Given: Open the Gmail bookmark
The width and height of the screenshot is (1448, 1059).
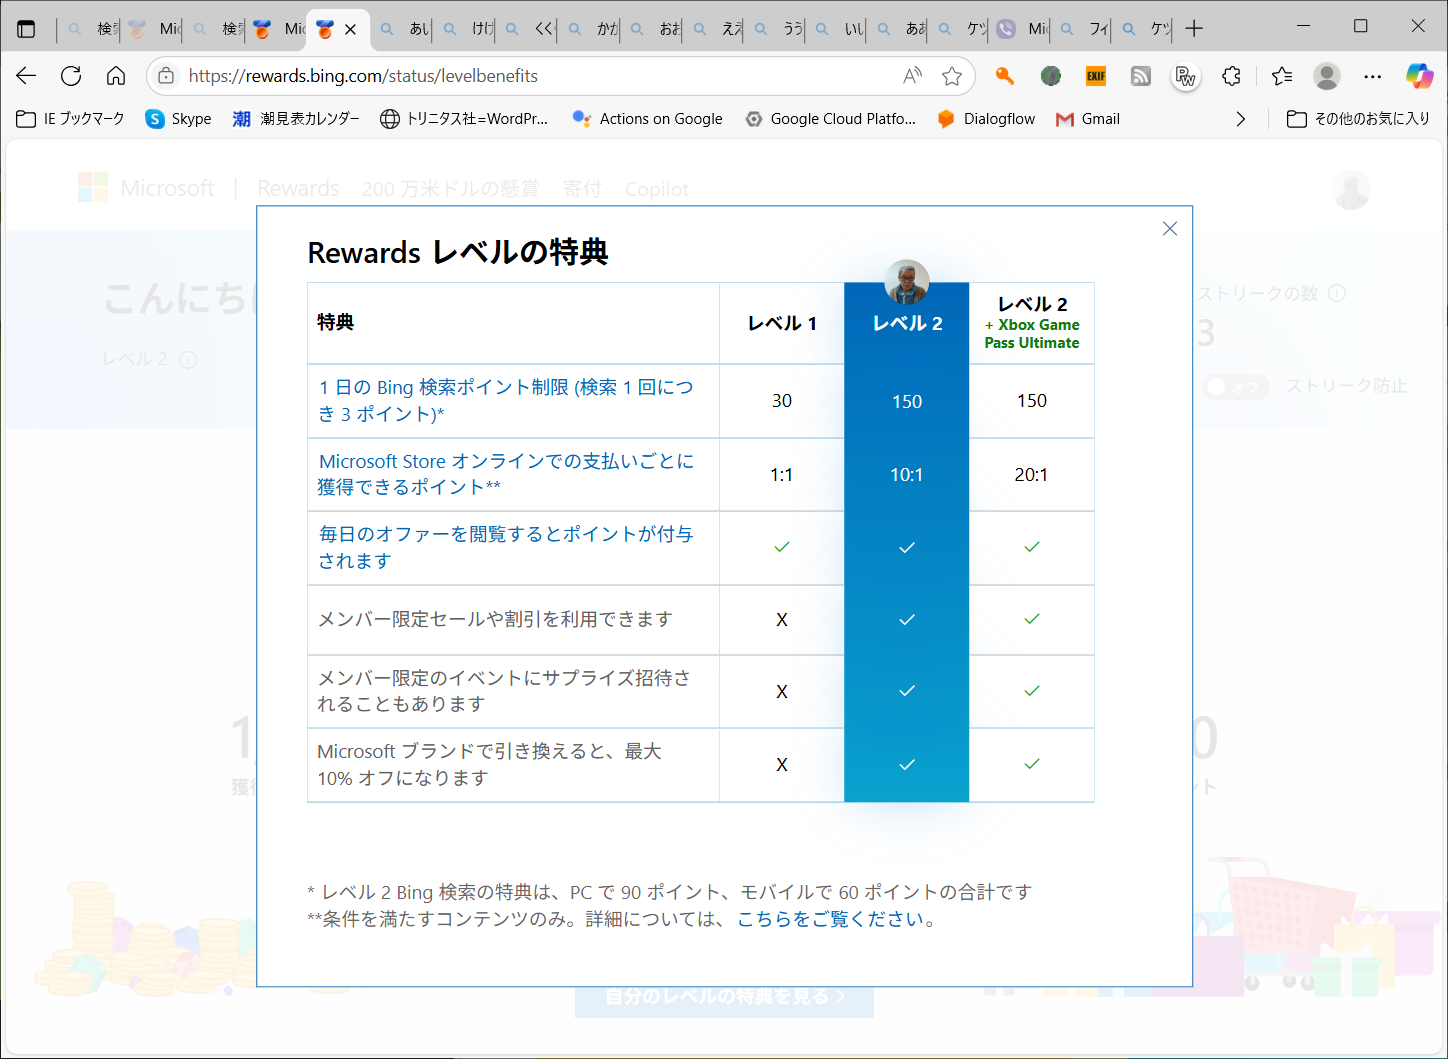Looking at the screenshot, I should [1088, 119].
